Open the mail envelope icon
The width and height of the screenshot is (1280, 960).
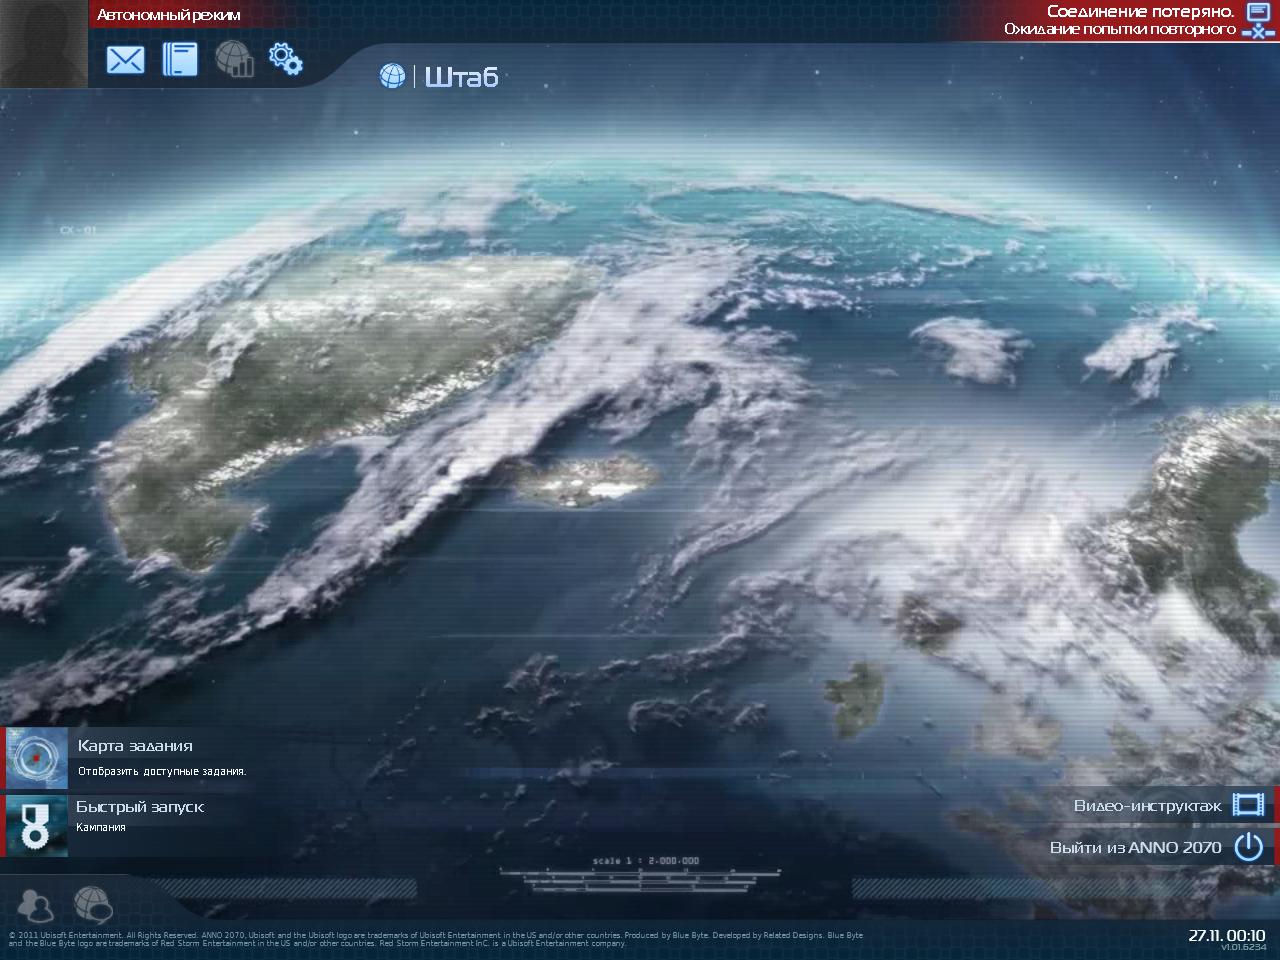pos(125,60)
